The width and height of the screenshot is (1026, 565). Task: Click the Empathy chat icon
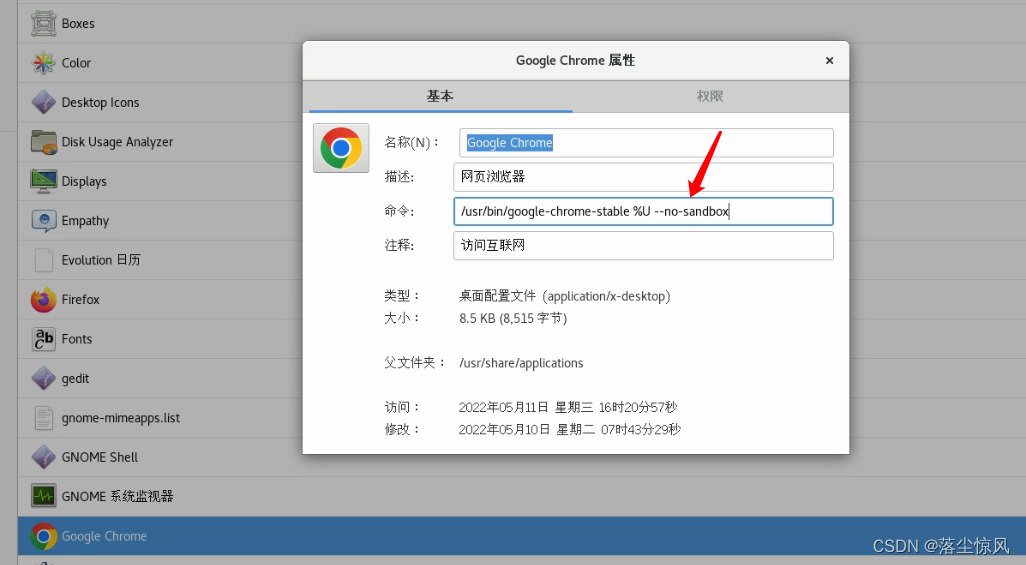pyautogui.click(x=43, y=221)
